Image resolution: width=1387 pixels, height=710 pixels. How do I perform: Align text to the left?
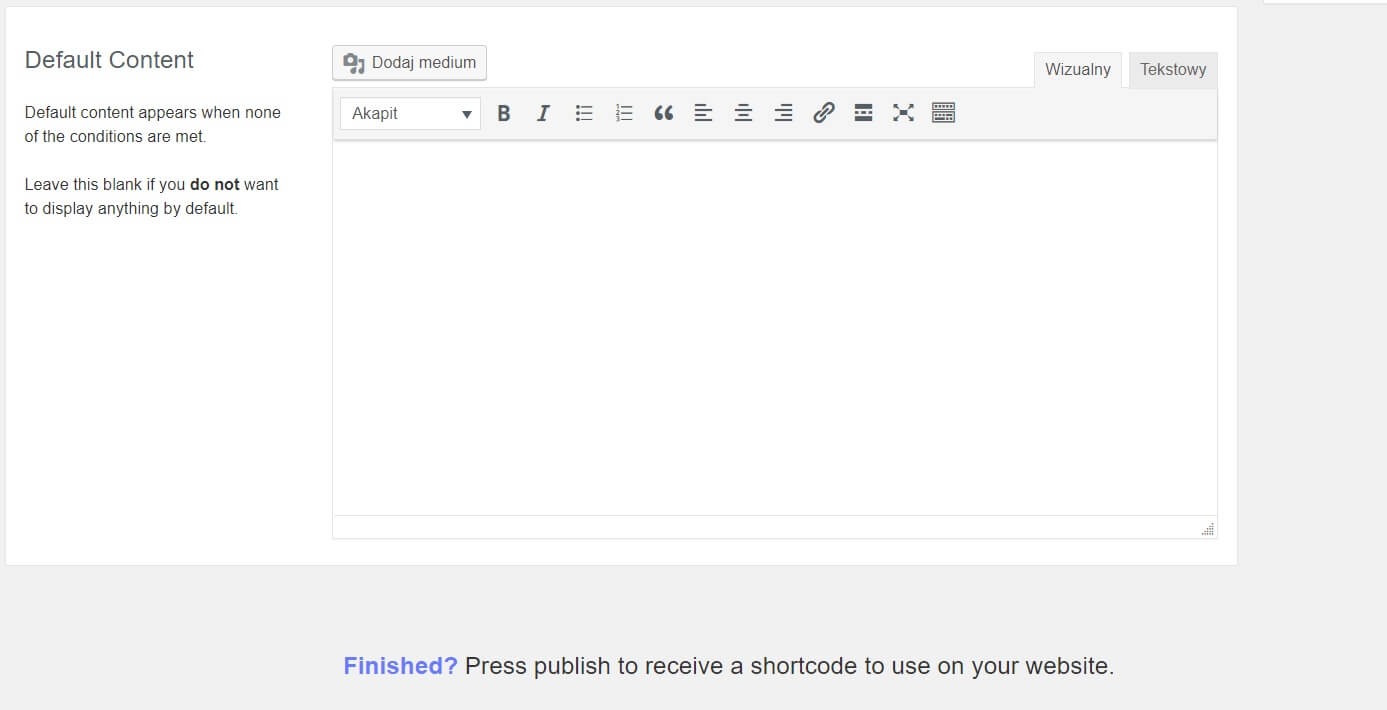point(703,112)
